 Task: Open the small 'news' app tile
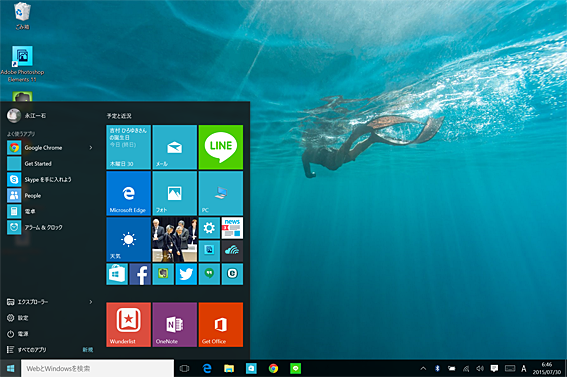232,228
